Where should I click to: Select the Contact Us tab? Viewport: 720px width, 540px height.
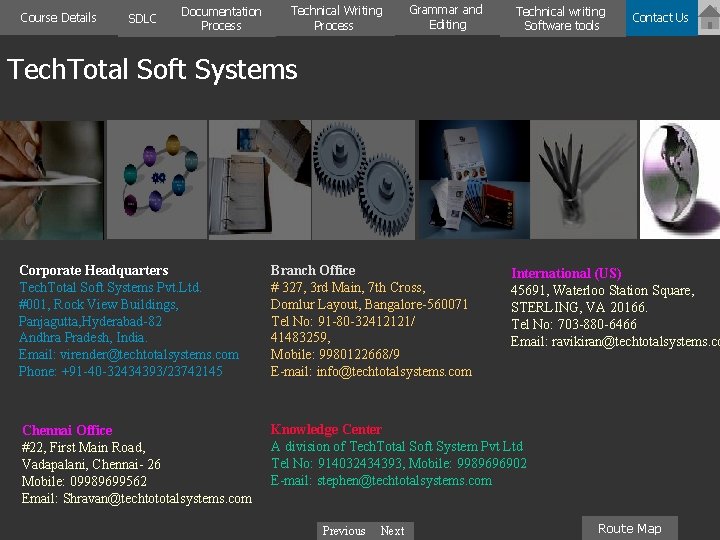pos(661,18)
